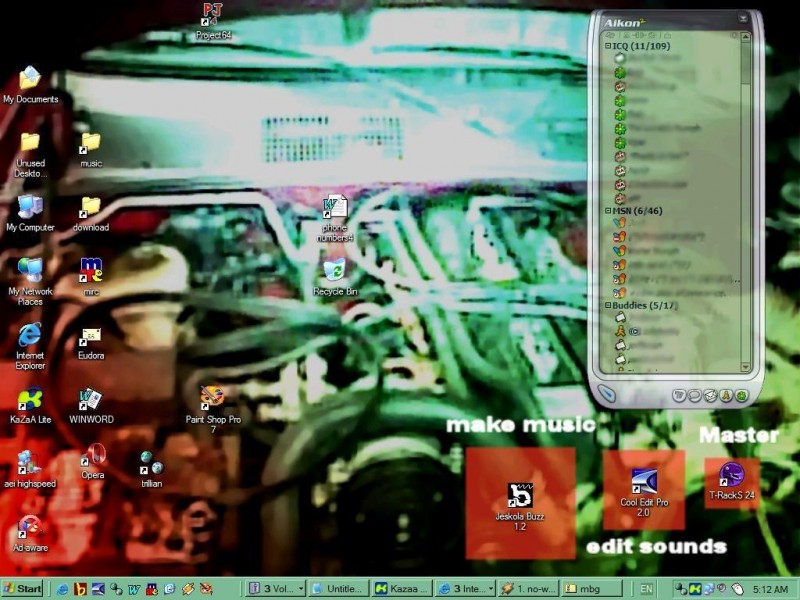Switch to the mbg folder taskbar window
Screen dimensions: 800x600
pos(591,589)
